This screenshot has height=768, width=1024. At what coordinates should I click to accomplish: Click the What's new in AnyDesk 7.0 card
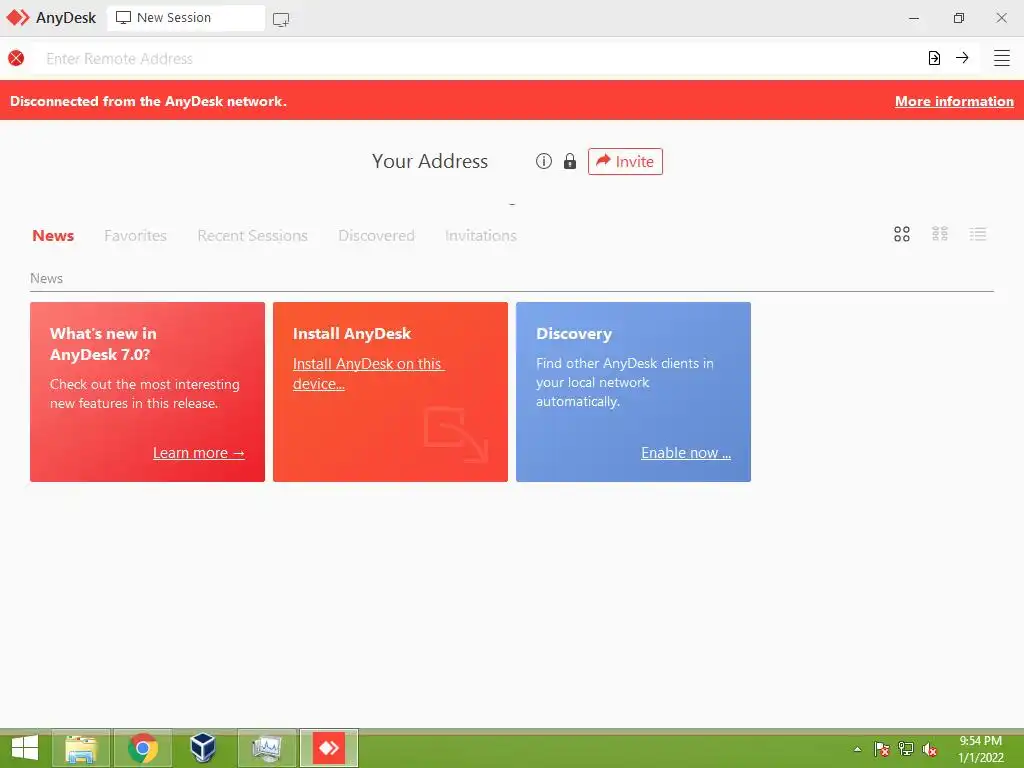coord(148,392)
